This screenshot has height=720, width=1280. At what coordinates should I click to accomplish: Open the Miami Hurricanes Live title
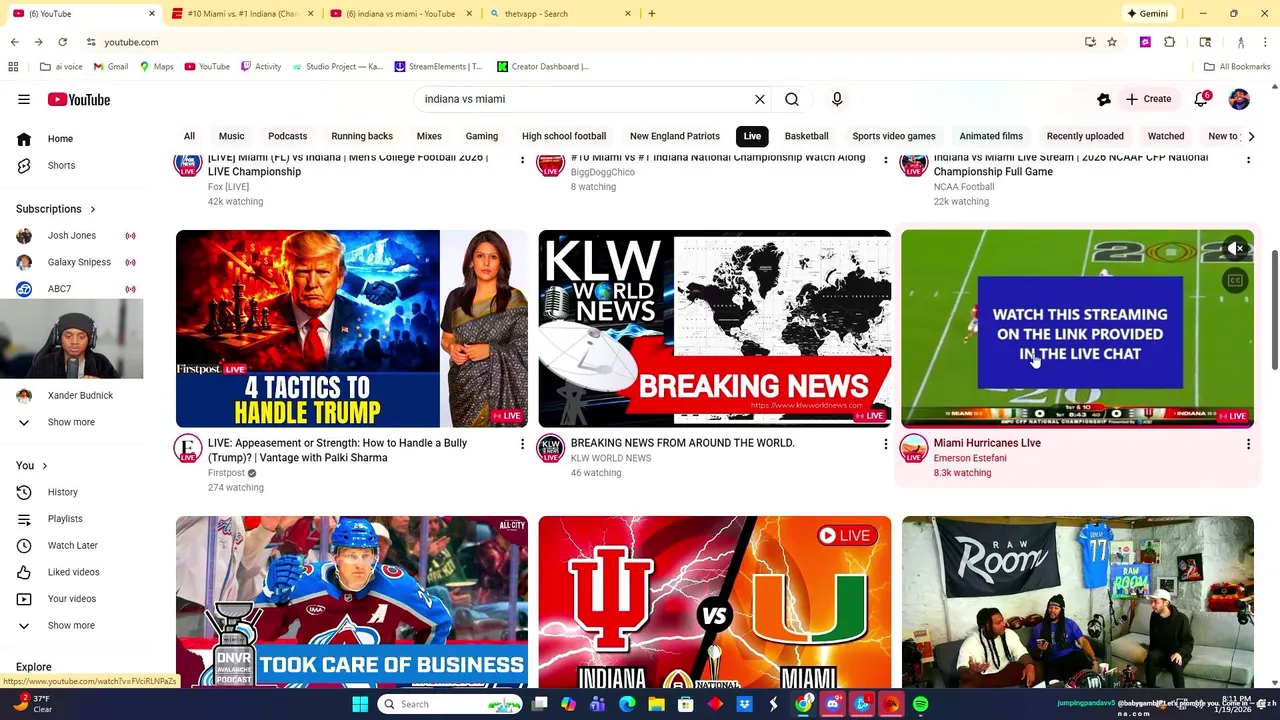point(986,443)
